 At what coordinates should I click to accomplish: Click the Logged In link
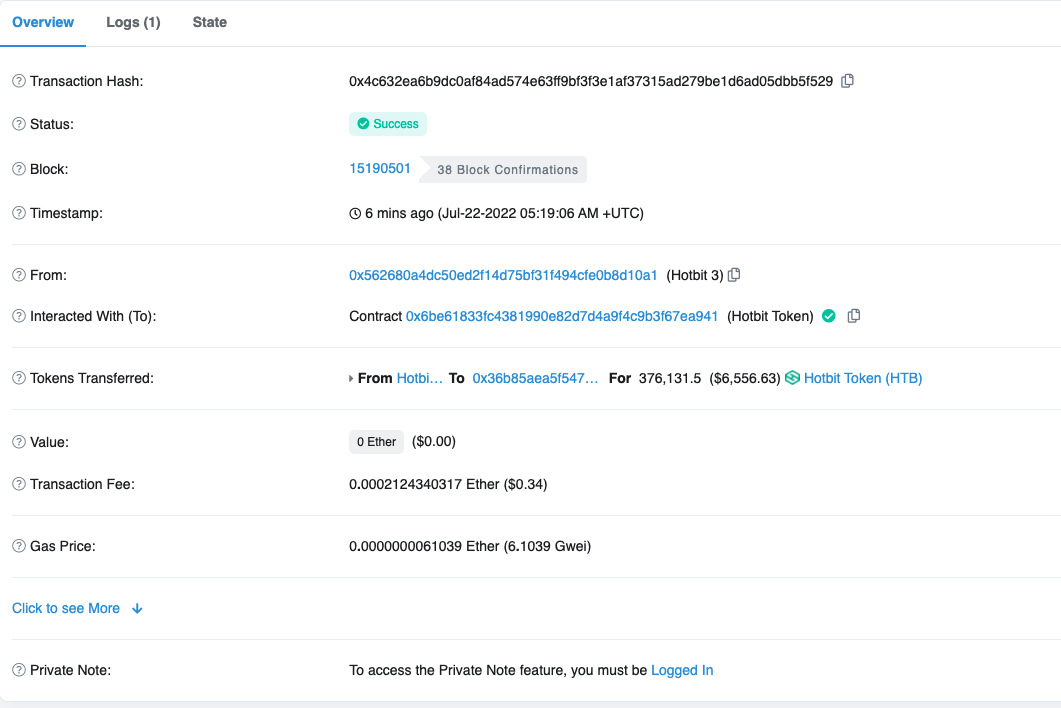[682, 670]
